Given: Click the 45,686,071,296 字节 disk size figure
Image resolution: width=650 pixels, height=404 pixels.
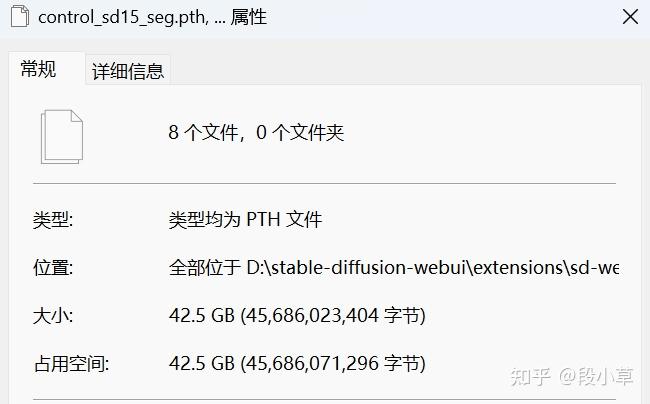Looking at the screenshot, I should [333, 364].
